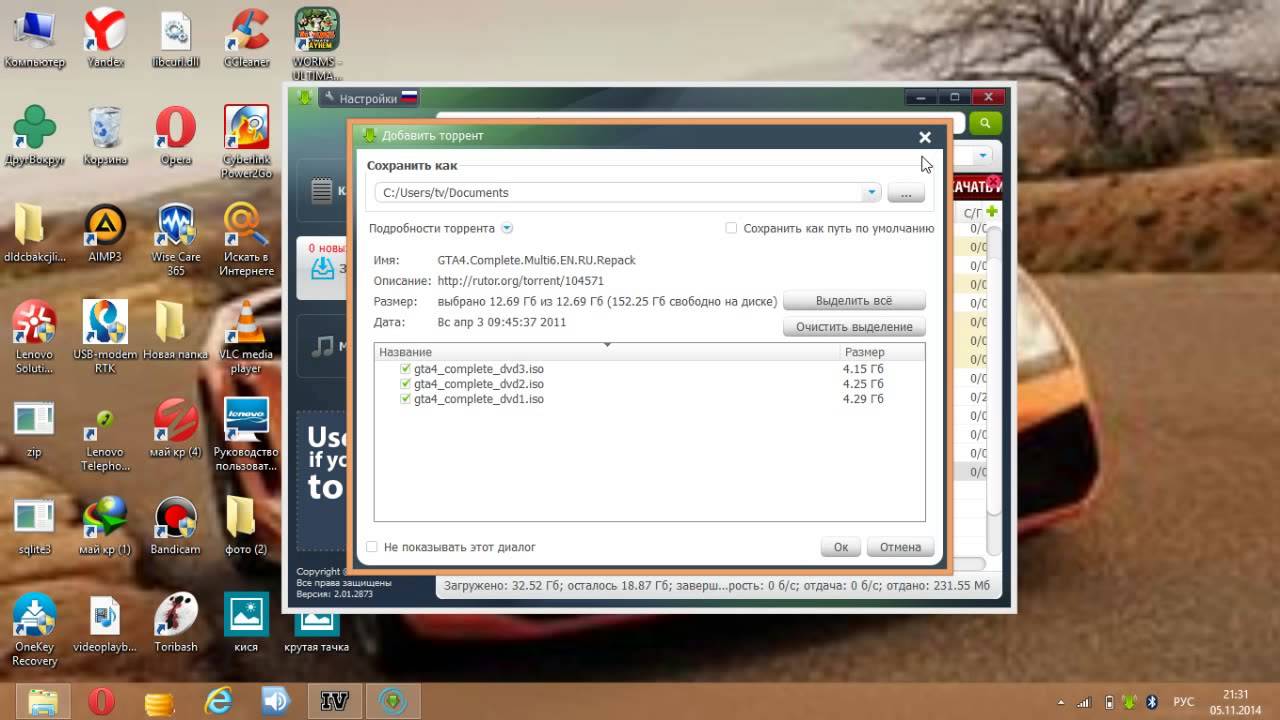Viewport: 1280px width, 720px height.
Task: Click the 4.29 Гб size value
Action: point(863,399)
